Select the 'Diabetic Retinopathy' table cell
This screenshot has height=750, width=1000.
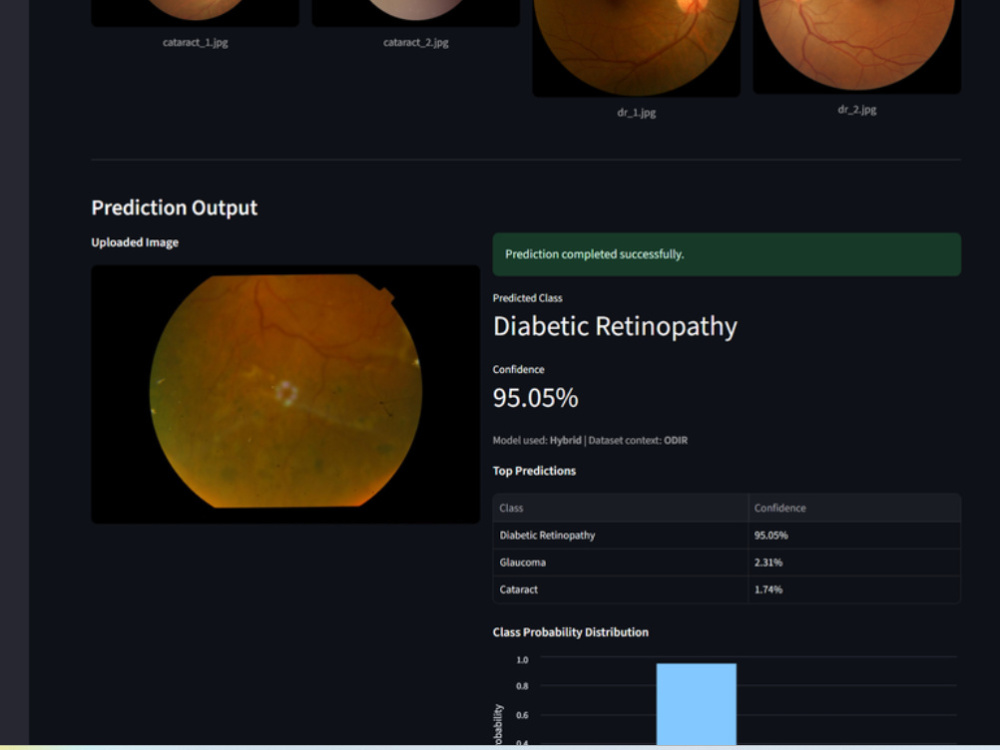pyautogui.click(x=620, y=536)
